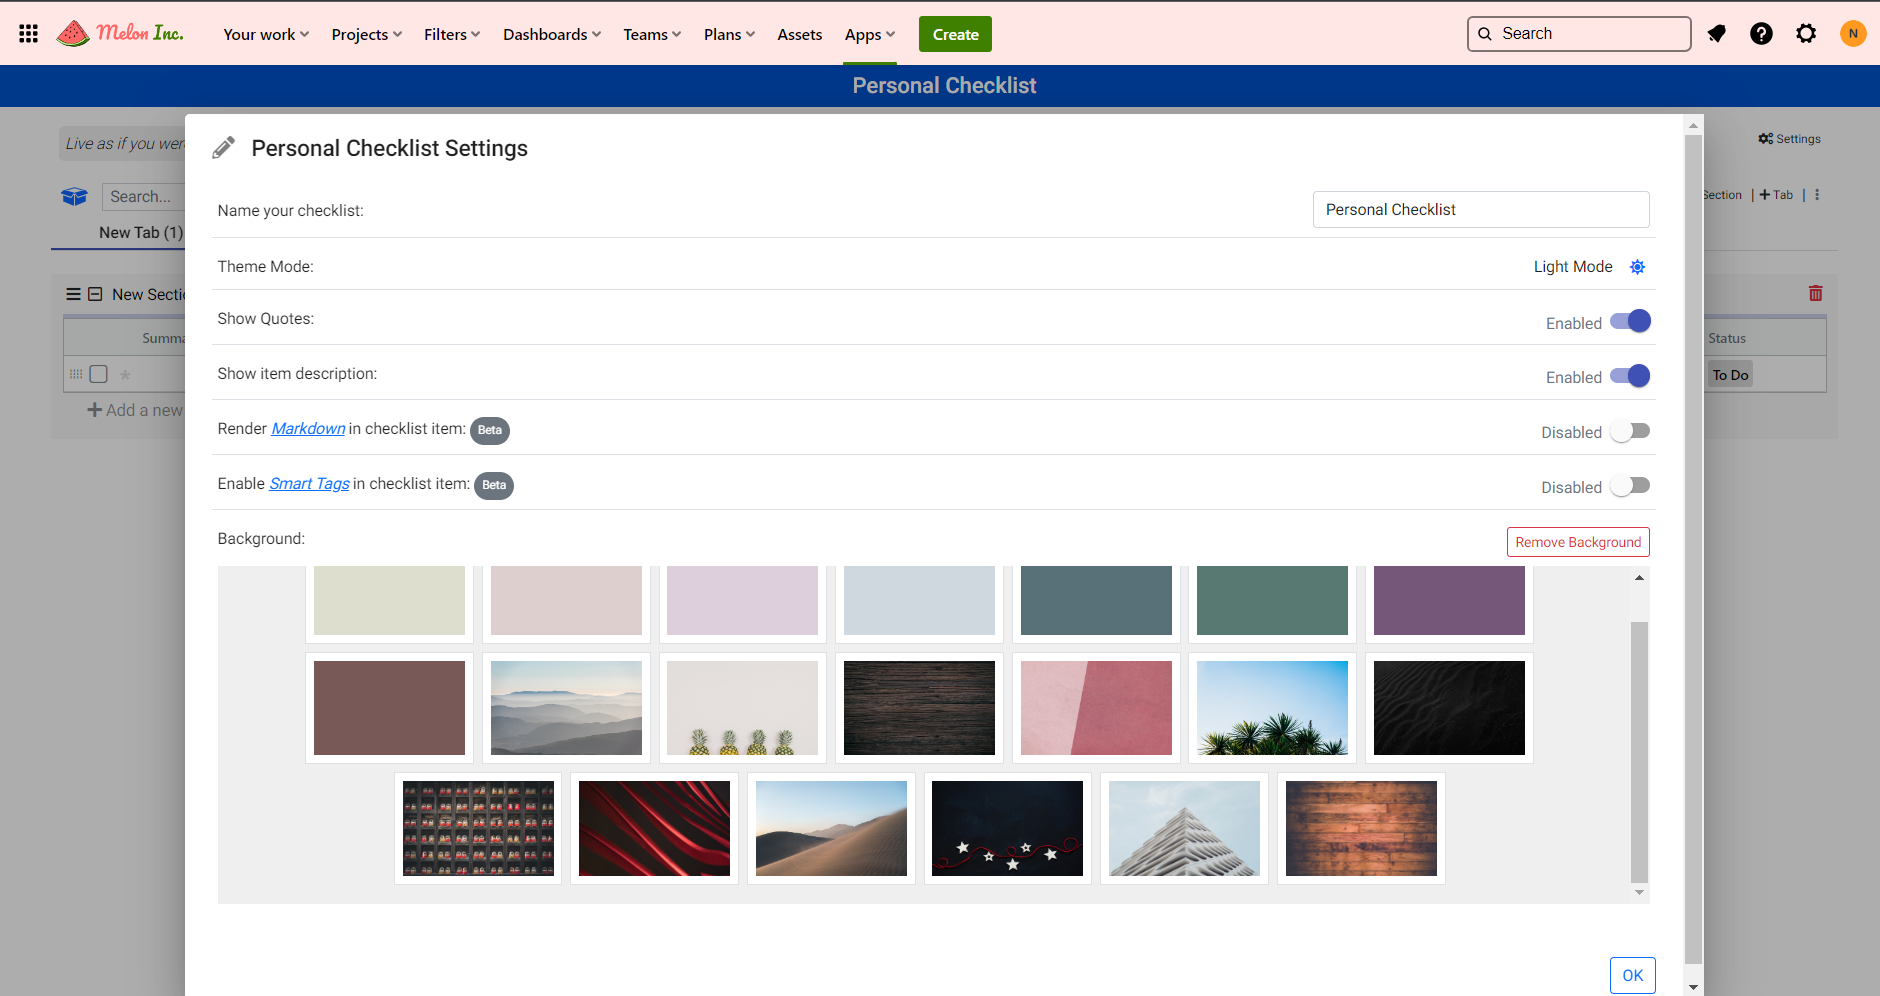Click the Melon Inc. logo
The width and height of the screenshot is (1880, 996).
(121, 34)
